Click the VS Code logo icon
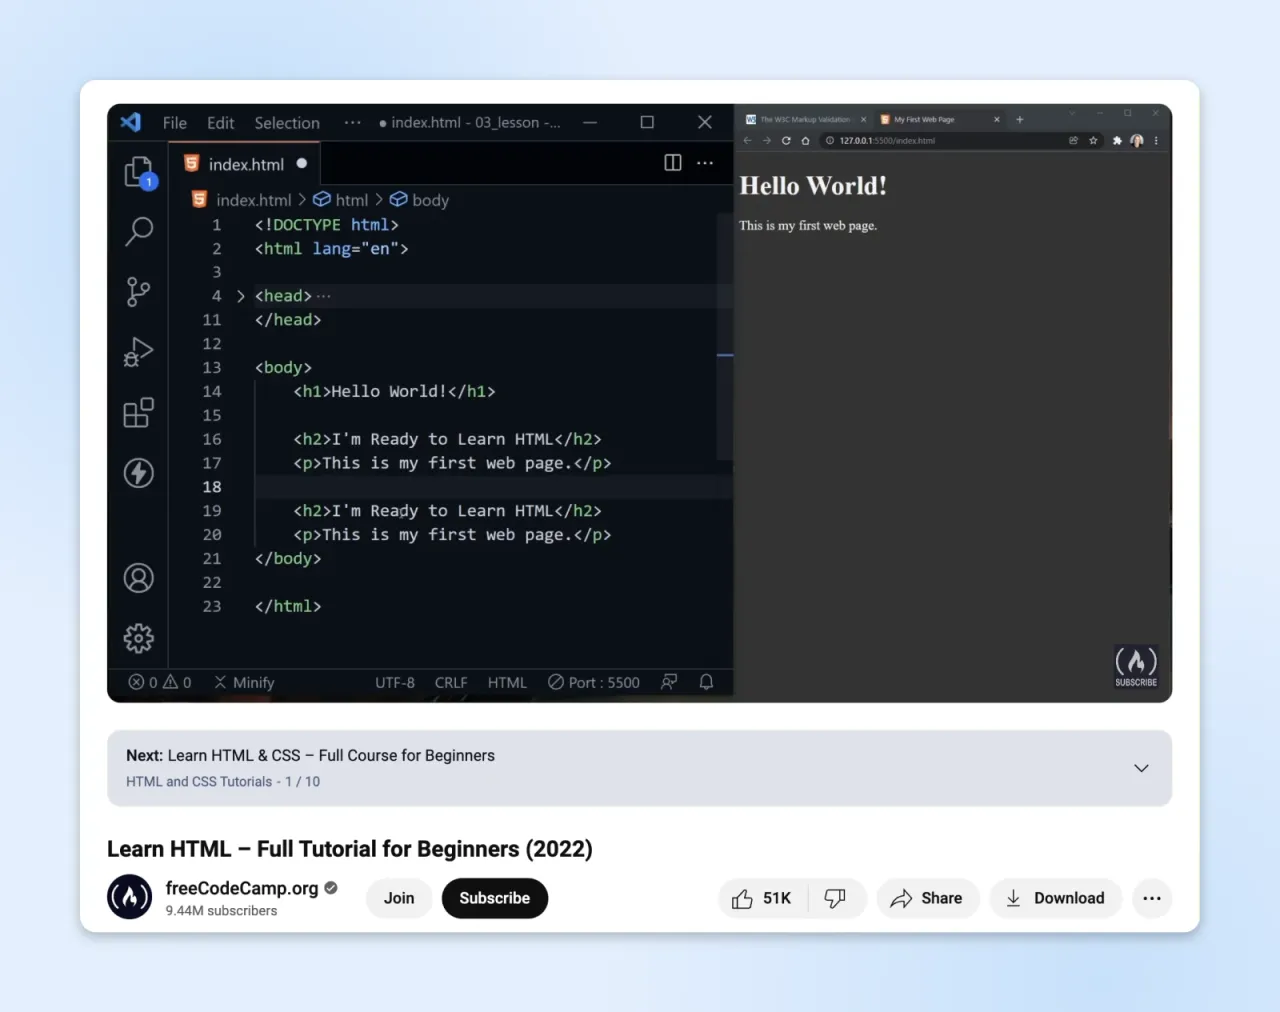The height and width of the screenshot is (1012, 1280). [131, 122]
